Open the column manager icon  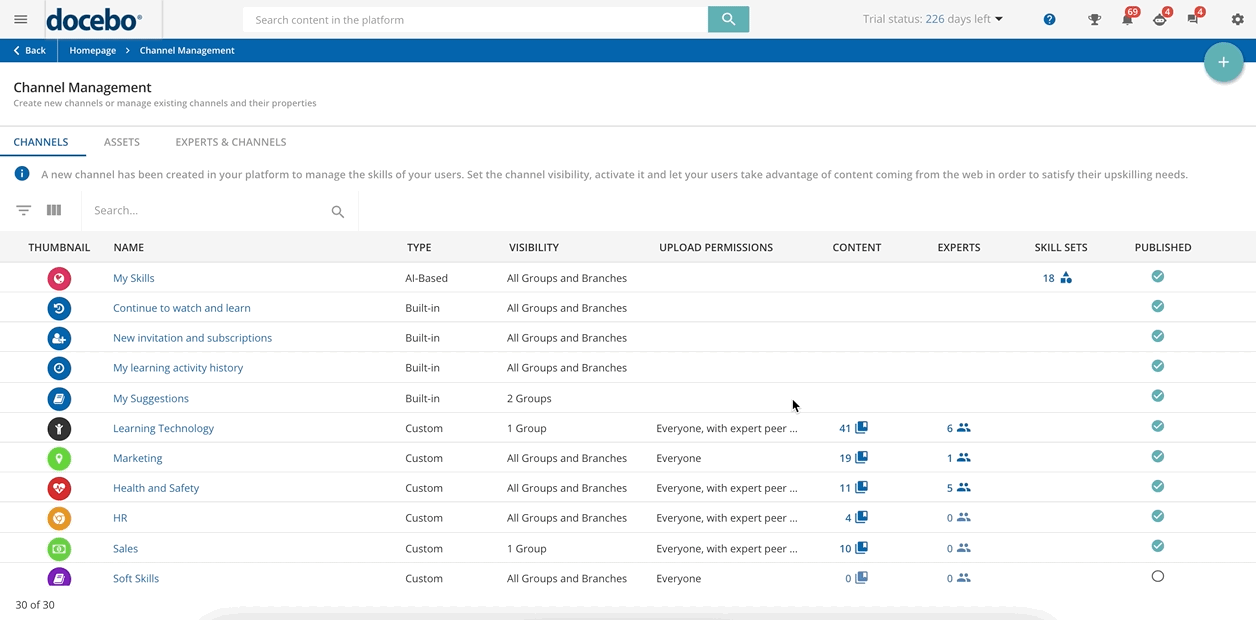[x=54, y=210]
